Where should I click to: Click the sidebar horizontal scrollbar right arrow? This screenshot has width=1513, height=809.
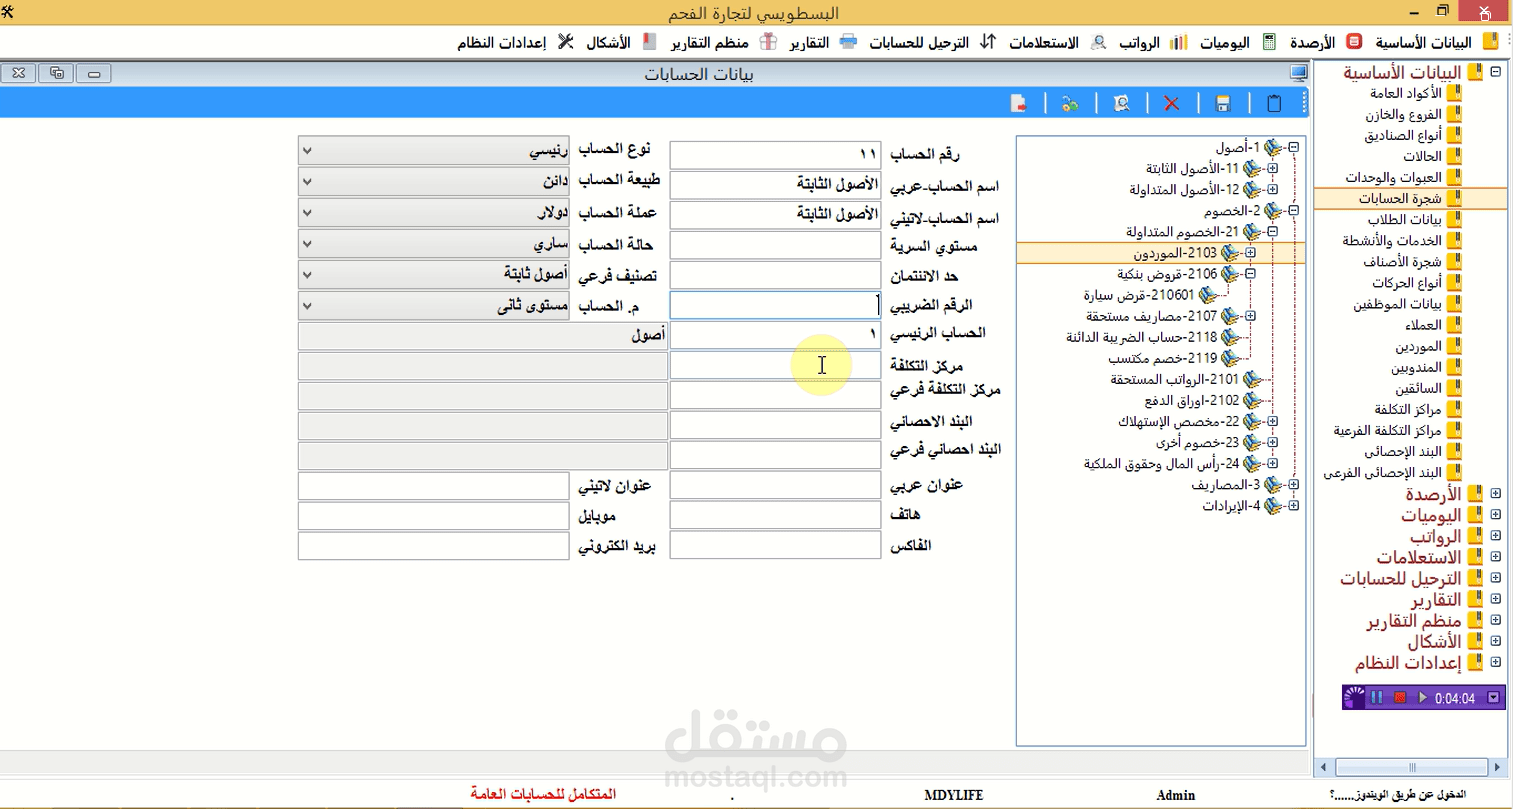(1497, 767)
